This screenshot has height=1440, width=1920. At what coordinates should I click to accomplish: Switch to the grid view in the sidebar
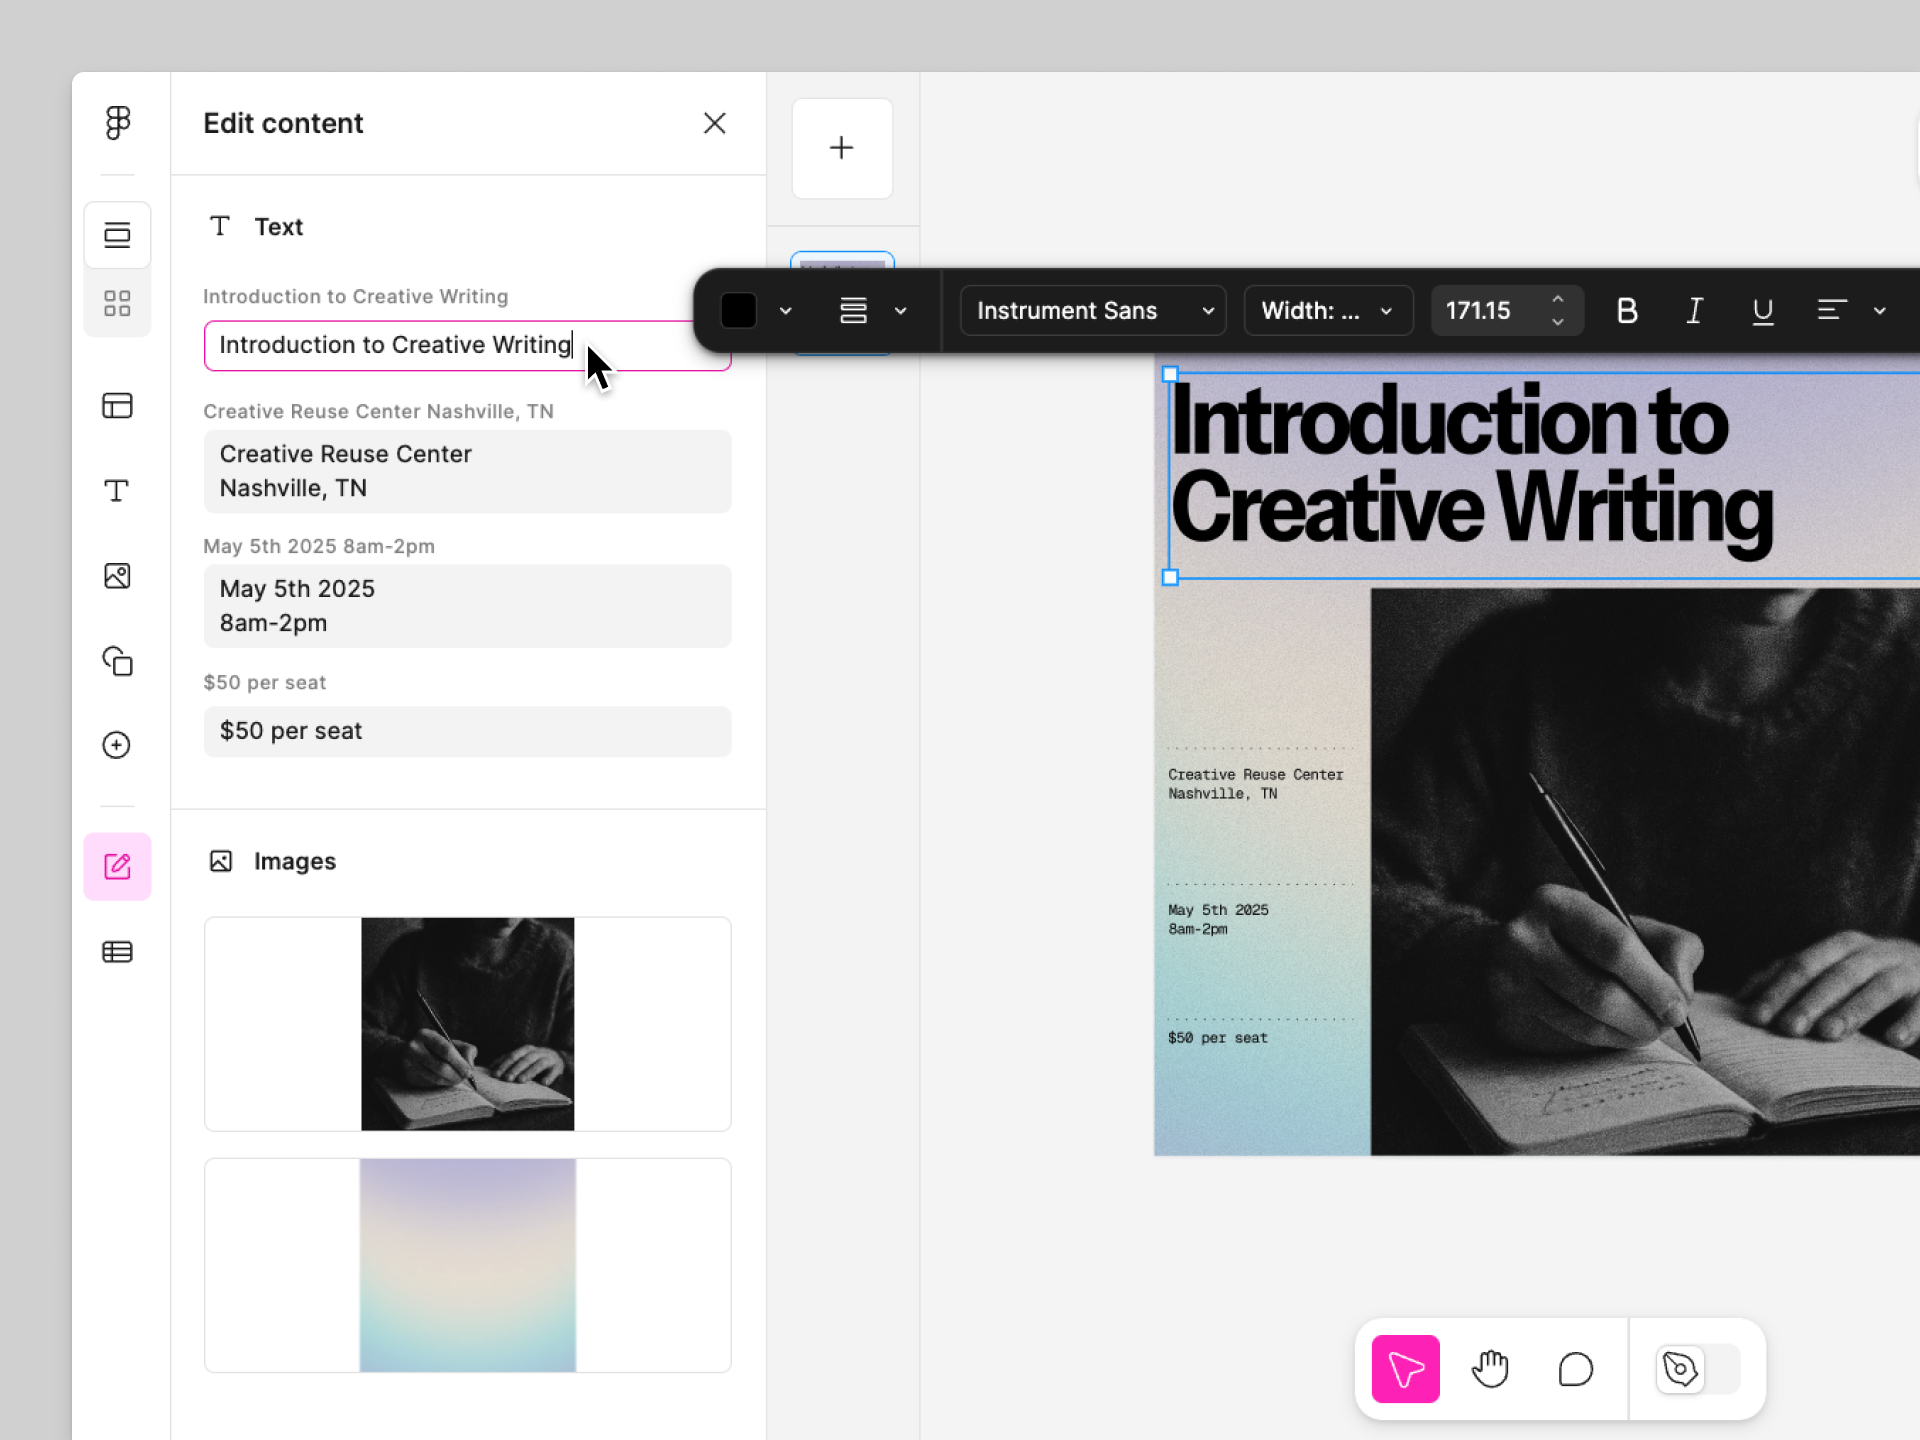click(x=117, y=303)
